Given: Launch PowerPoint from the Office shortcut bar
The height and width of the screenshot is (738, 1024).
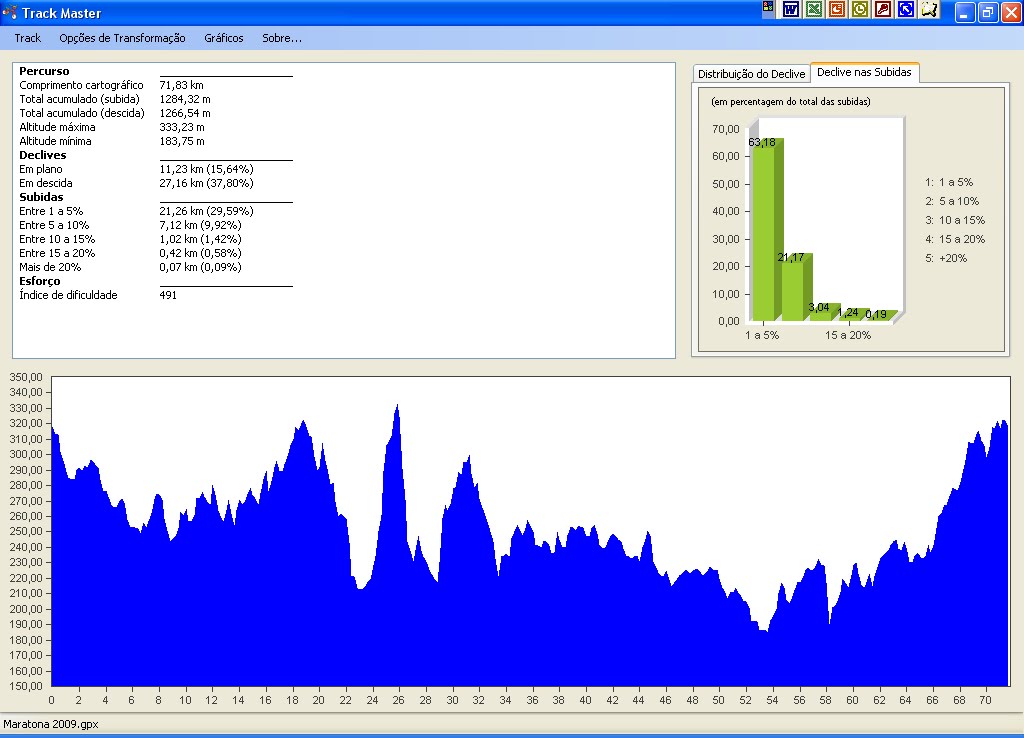Looking at the screenshot, I should pos(837,9).
